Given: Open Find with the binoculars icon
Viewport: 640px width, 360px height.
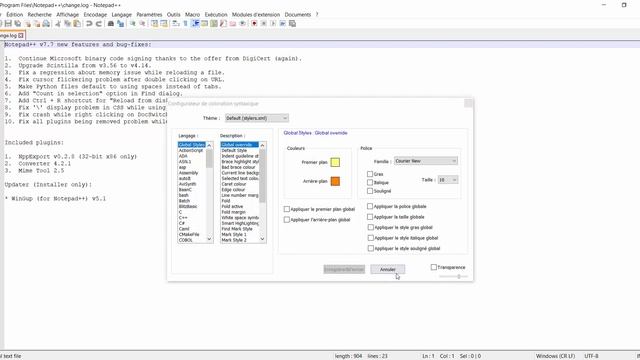Looking at the screenshot, I should 111,24.
